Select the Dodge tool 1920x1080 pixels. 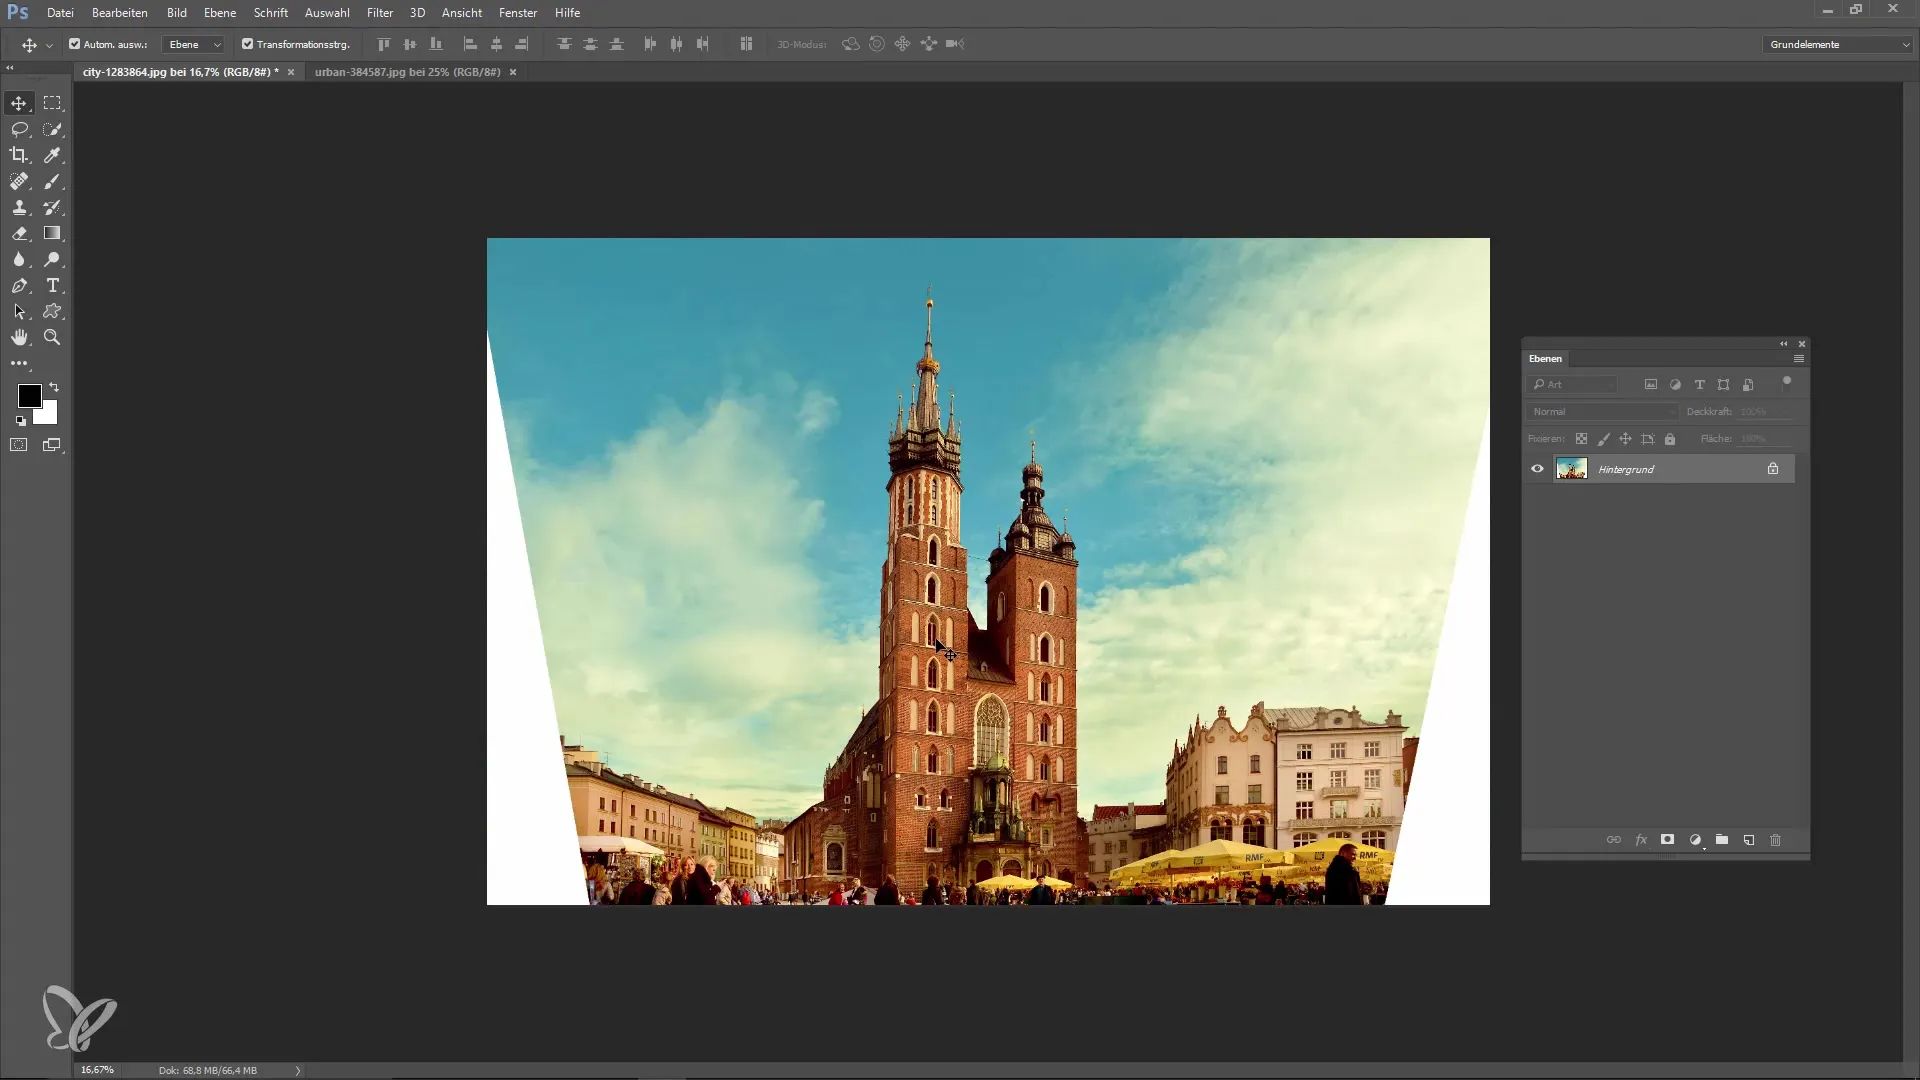coord(52,259)
